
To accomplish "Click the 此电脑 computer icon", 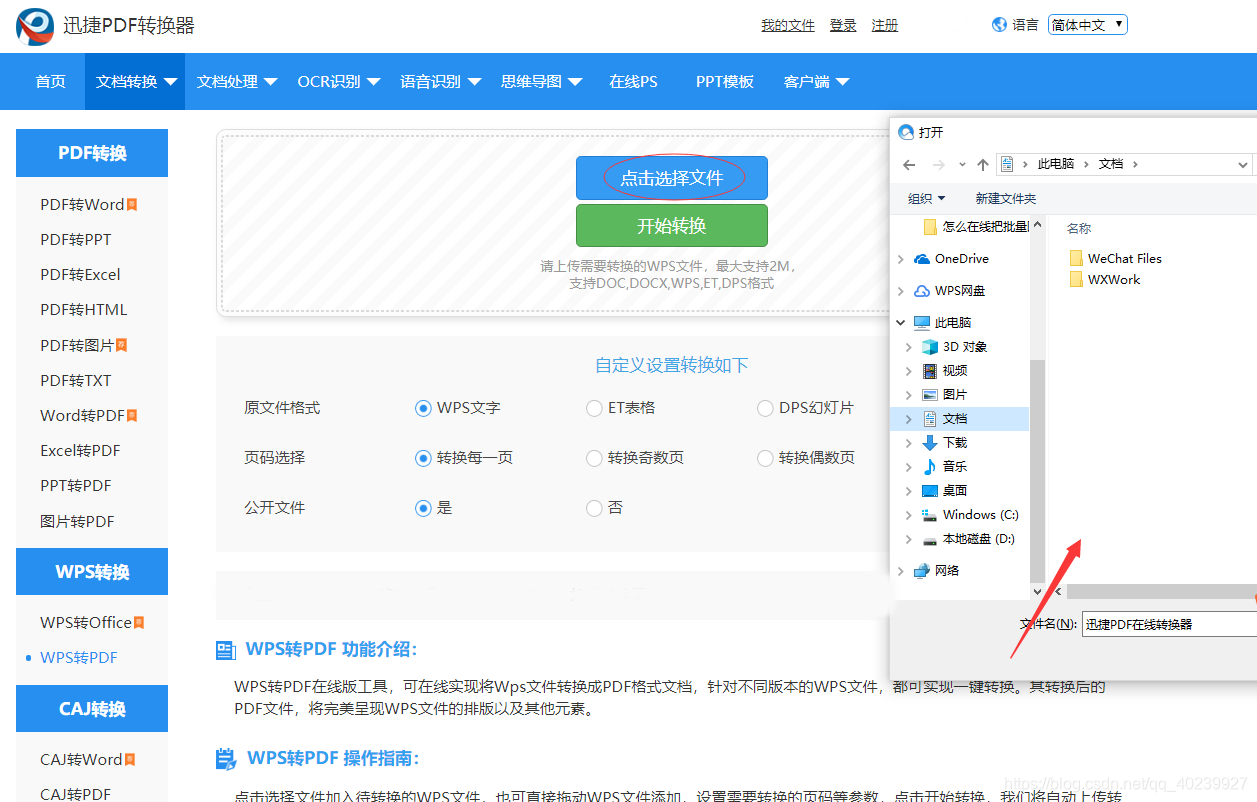I will (922, 323).
